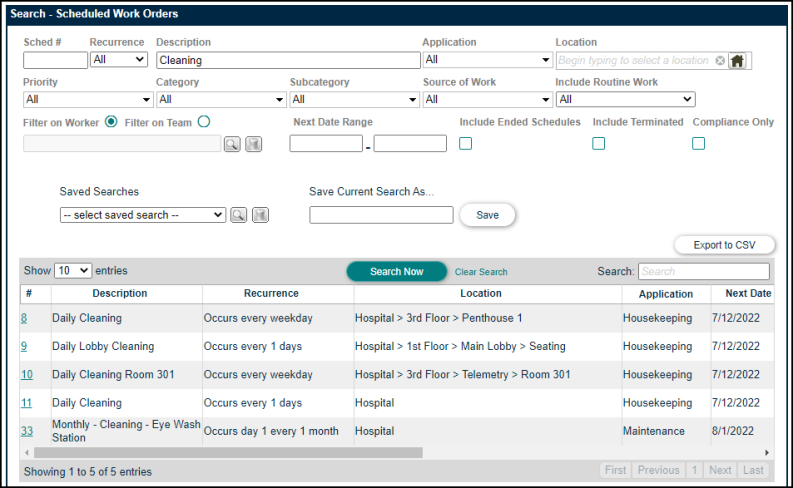The height and width of the screenshot is (488, 793).
Task: Sort by the Application column header
Action: tap(666, 294)
